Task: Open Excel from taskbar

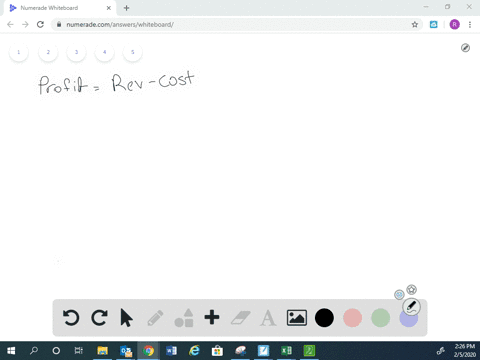Action: click(x=286, y=351)
